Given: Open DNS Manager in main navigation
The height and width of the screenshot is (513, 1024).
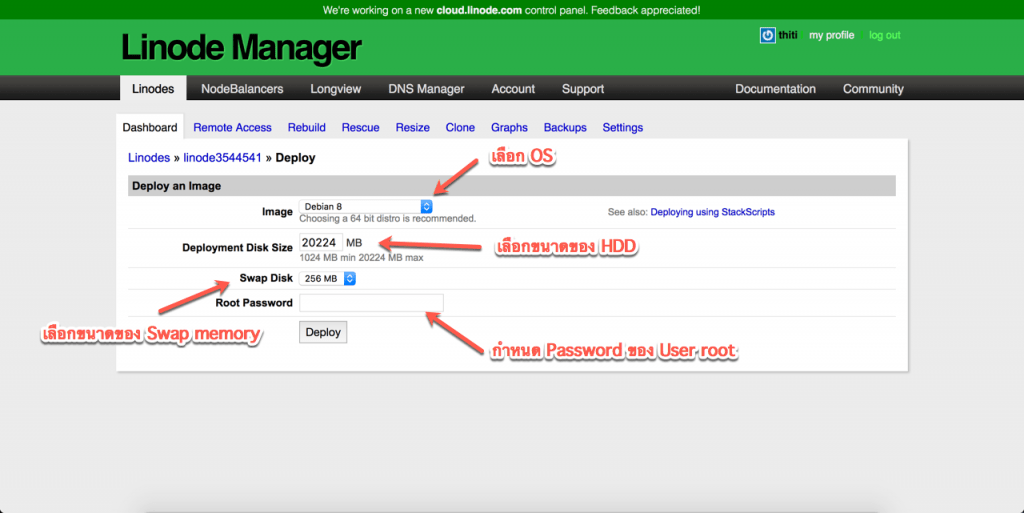Looking at the screenshot, I should click(x=426, y=89).
